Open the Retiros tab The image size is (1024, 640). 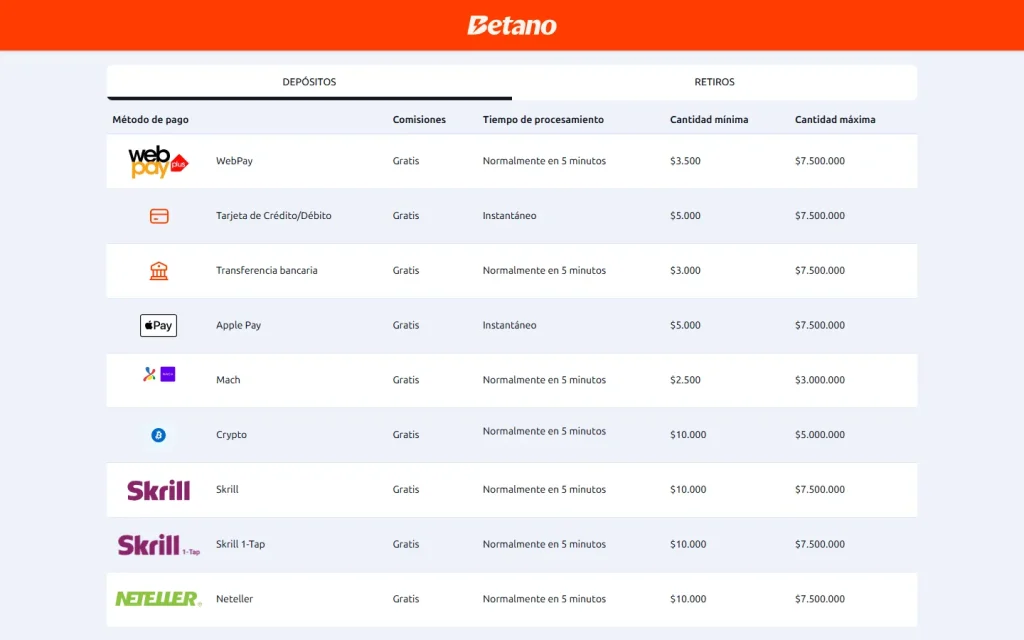tap(714, 82)
